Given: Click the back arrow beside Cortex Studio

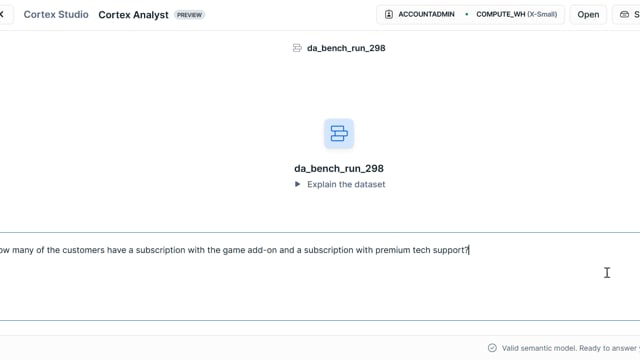Looking at the screenshot, I should [2, 14].
